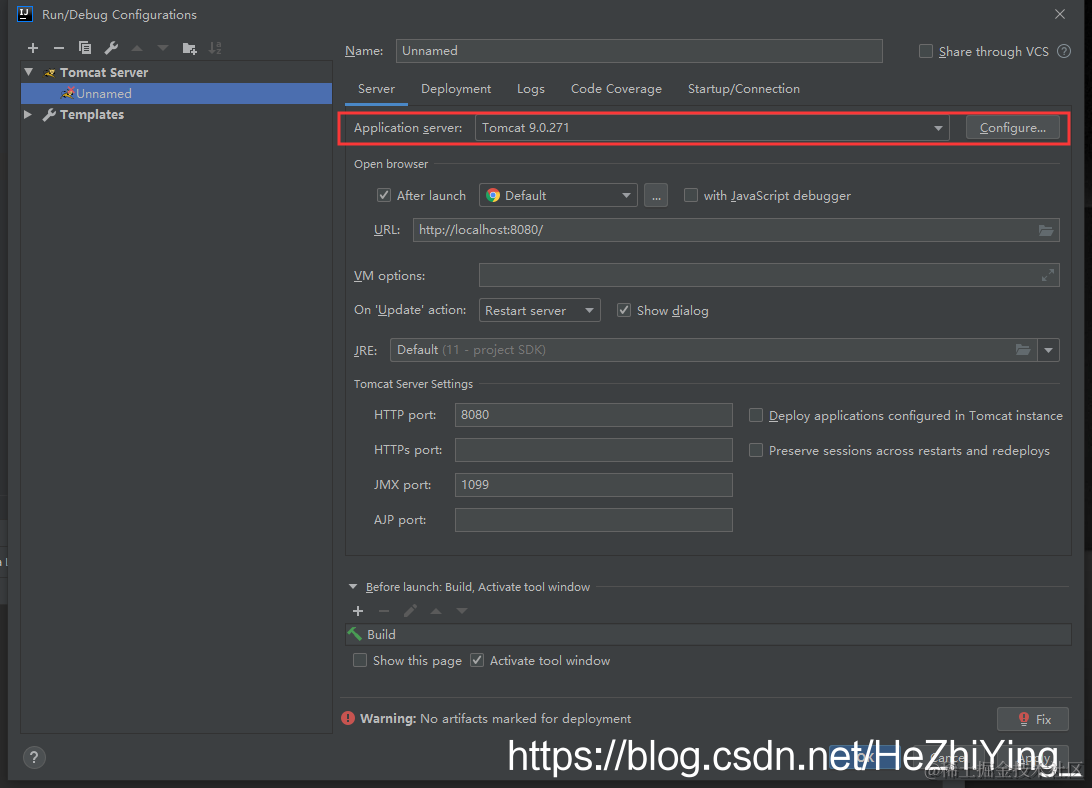Move before launch task down
Screen dimensions: 1092x788
462,611
